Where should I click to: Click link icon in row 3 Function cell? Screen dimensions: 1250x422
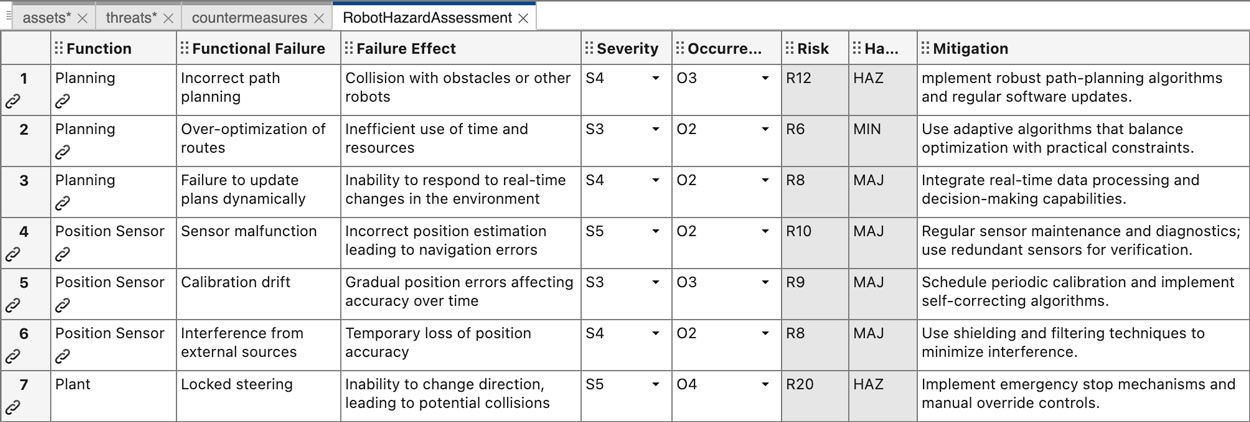click(62, 203)
